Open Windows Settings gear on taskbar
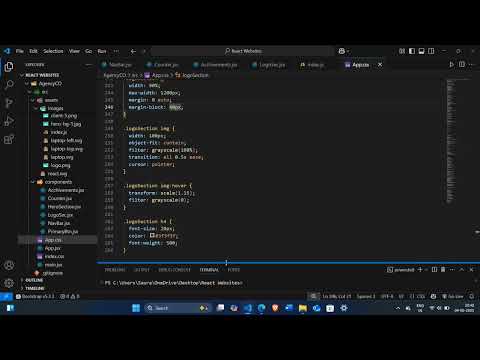The width and height of the screenshot is (480, 360). 344,308
